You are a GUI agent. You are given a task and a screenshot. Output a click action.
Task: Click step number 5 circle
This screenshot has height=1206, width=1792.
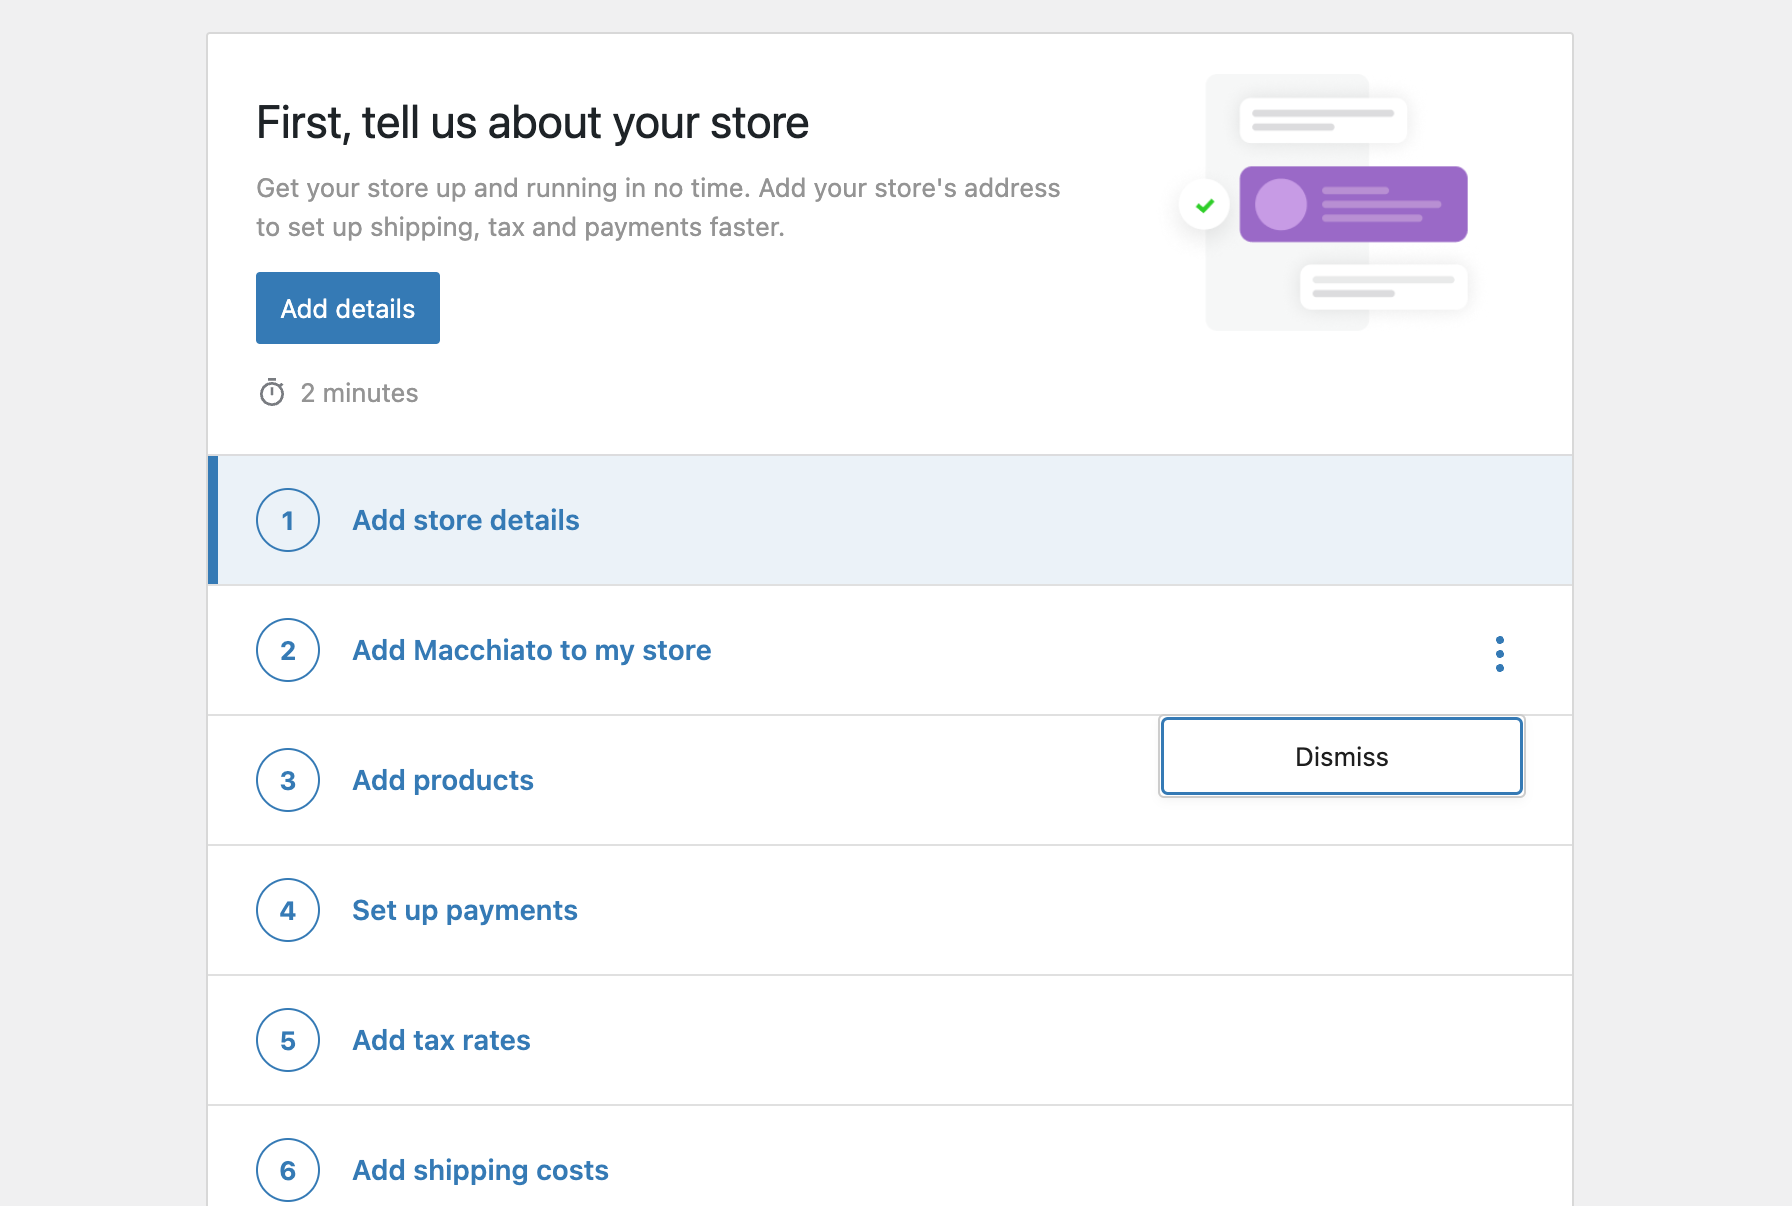point(288,1040)
